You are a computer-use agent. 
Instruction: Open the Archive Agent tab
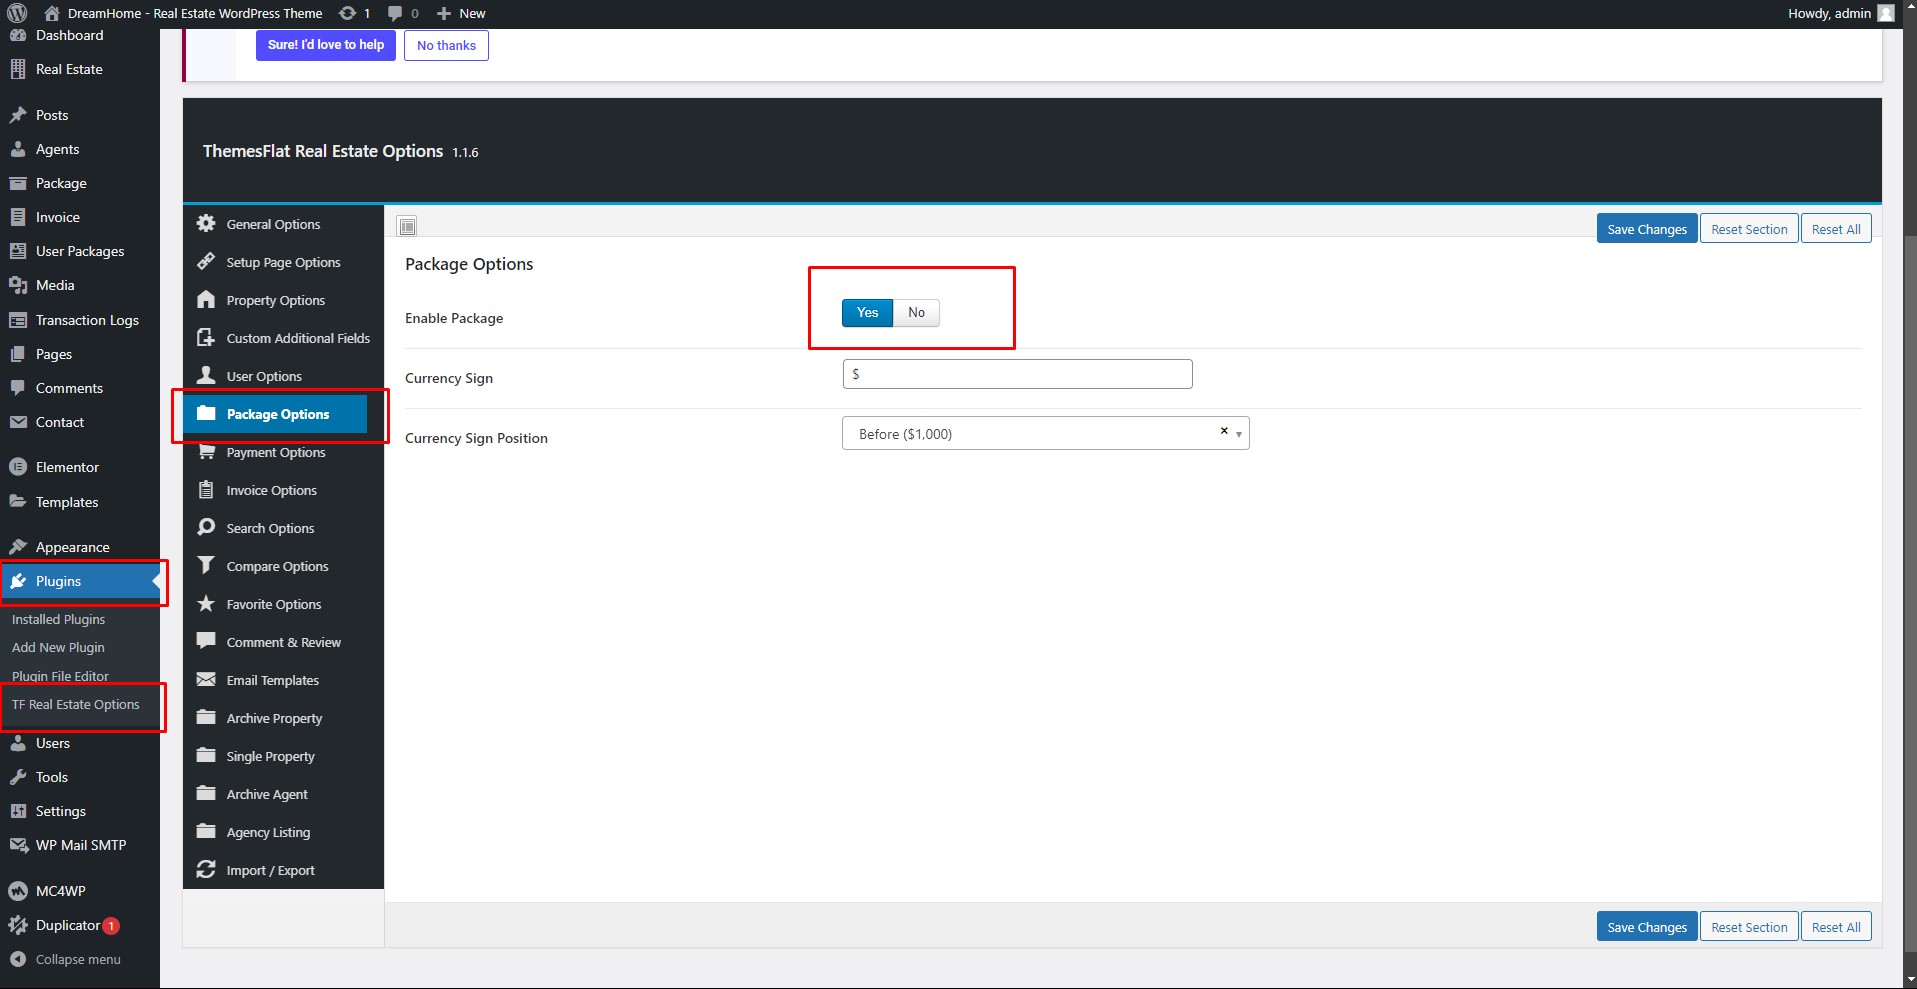283,794
